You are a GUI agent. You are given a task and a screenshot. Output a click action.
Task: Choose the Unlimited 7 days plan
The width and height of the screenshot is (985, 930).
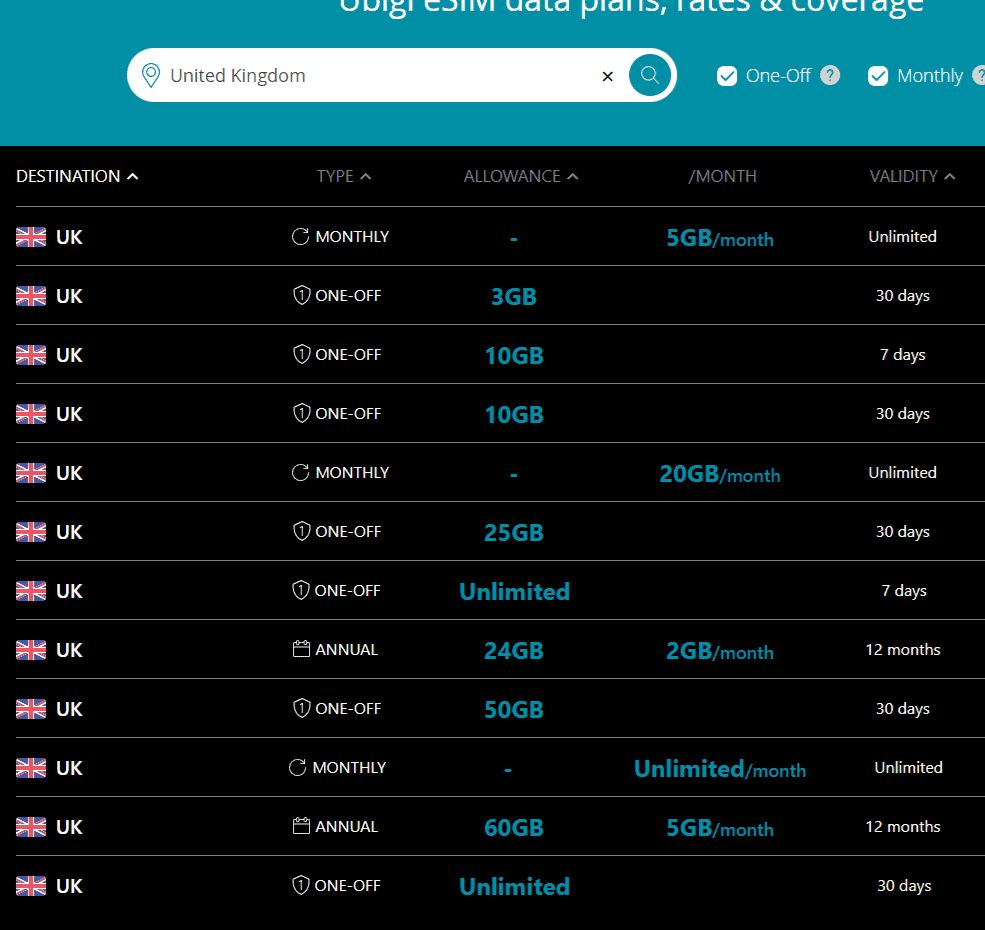pos(514,592)
